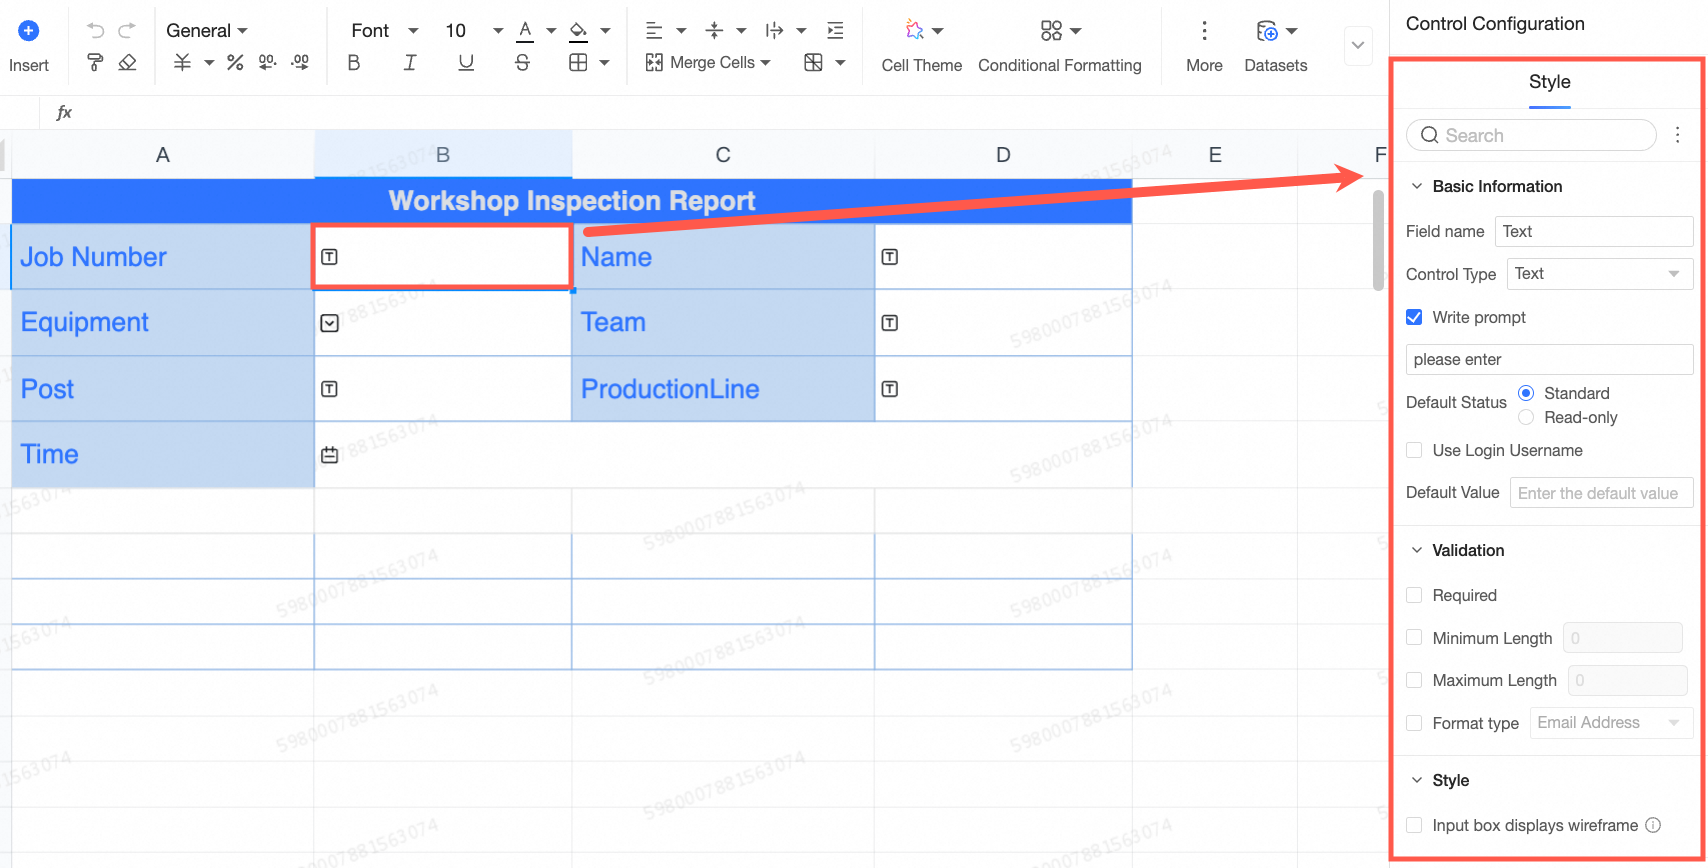Viewport: 1708px width, 868px height.
Task: Click the blue Insert plus icon
Action: click(x=29, y=31)
